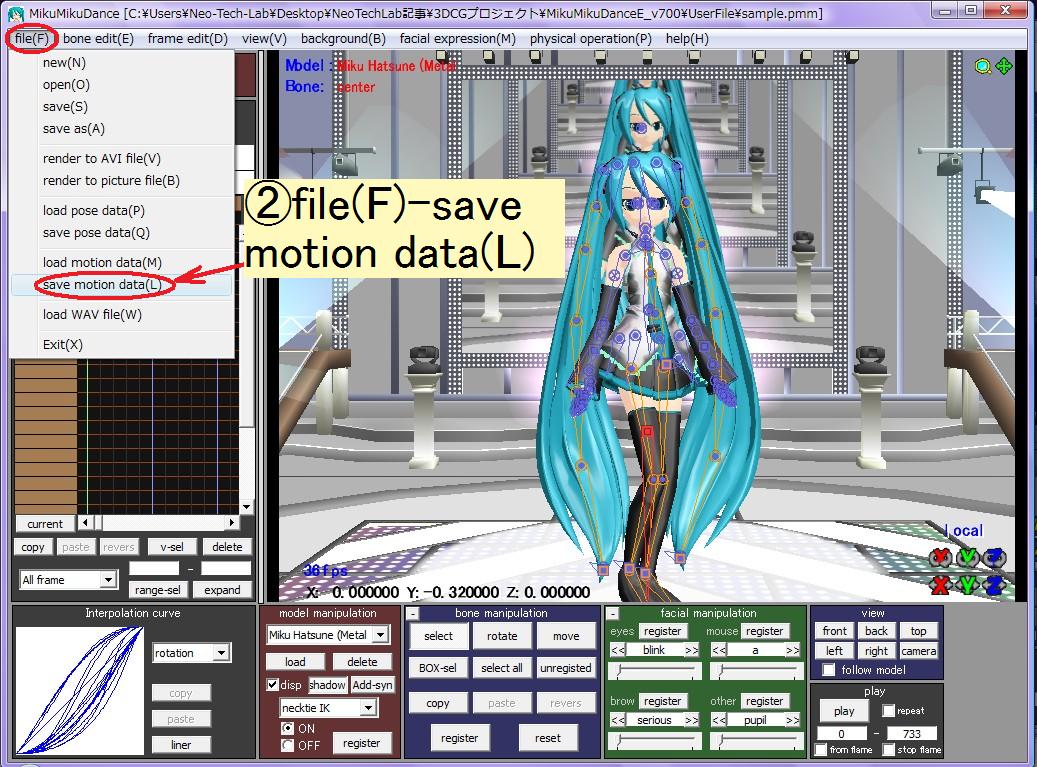The image size is (1037, 767).
Task: Click the interpolation curve graph
Action: coord(79,691)
